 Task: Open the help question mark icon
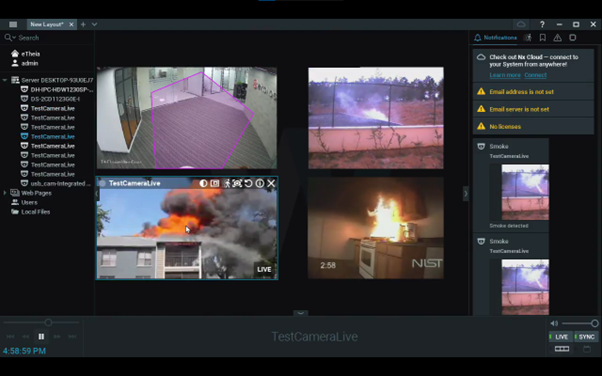point(542,24)
